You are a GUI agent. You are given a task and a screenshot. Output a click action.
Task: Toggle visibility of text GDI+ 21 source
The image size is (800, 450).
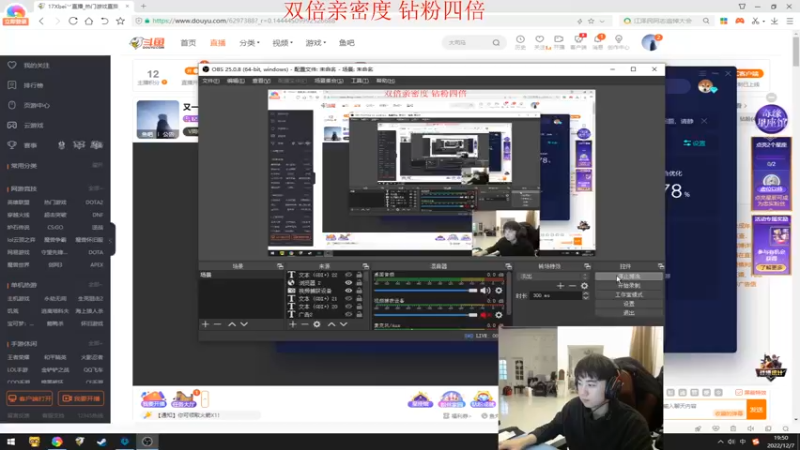coord(348,298)
